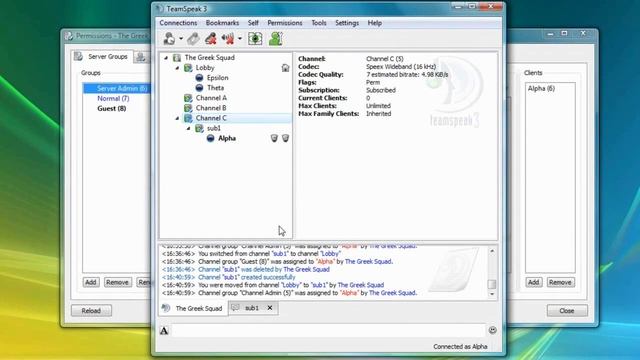Open the Connect icon's dropdown arrow
This screenshot has width=640, height=360.
point(181,39)
